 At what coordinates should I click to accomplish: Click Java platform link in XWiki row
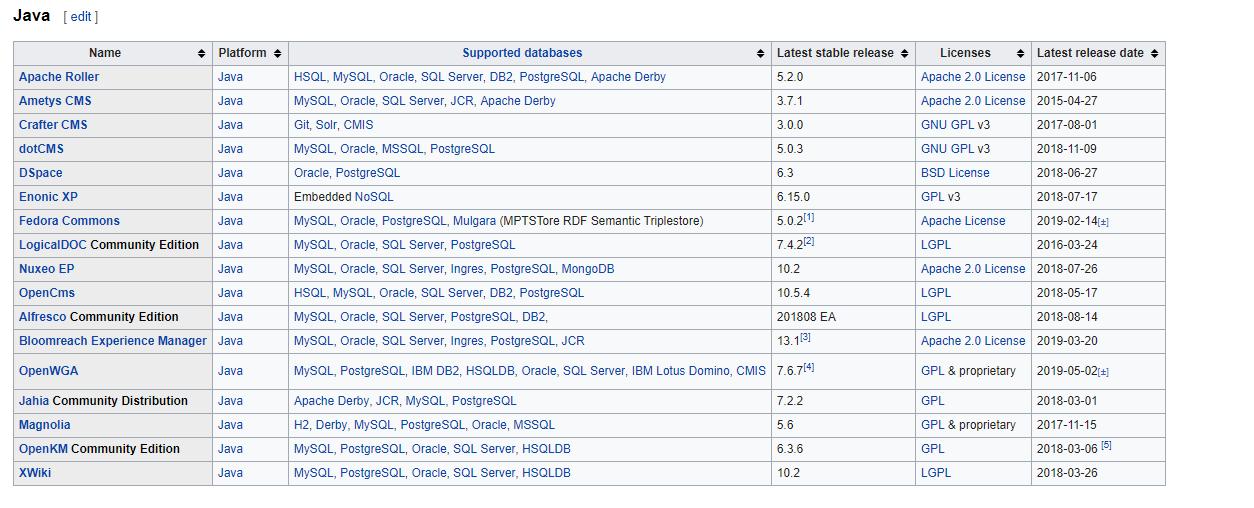point(230,473)
